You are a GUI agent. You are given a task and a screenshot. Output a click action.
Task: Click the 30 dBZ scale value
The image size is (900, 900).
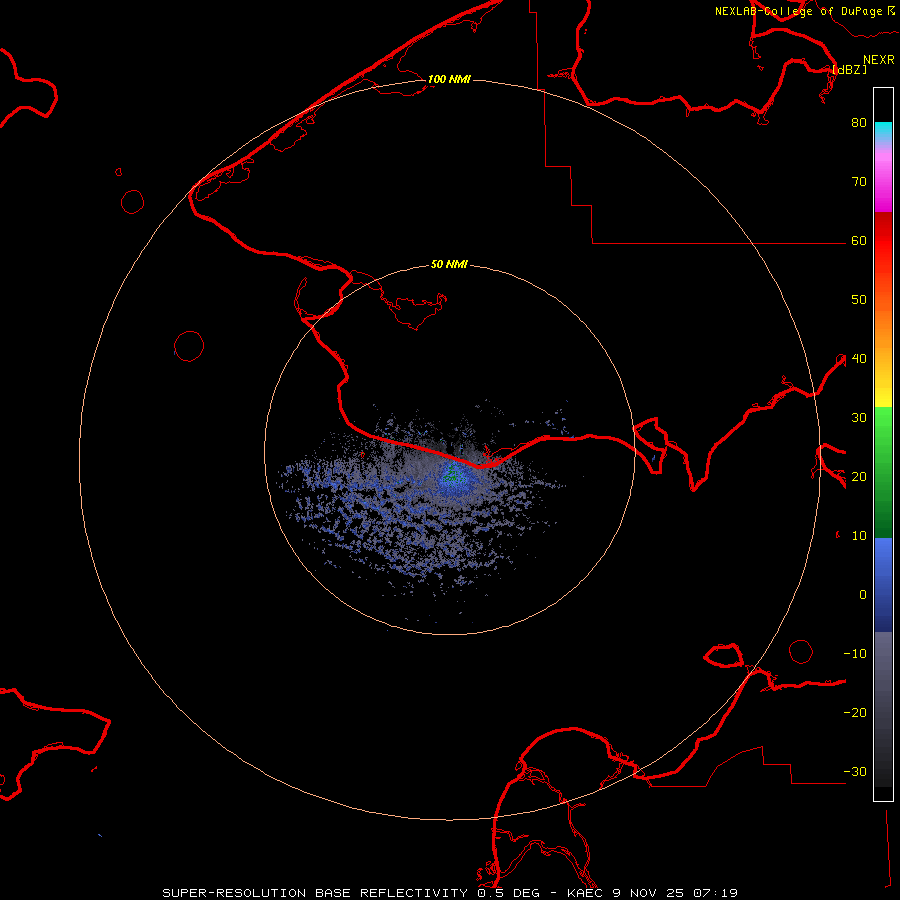pos(859,418)
